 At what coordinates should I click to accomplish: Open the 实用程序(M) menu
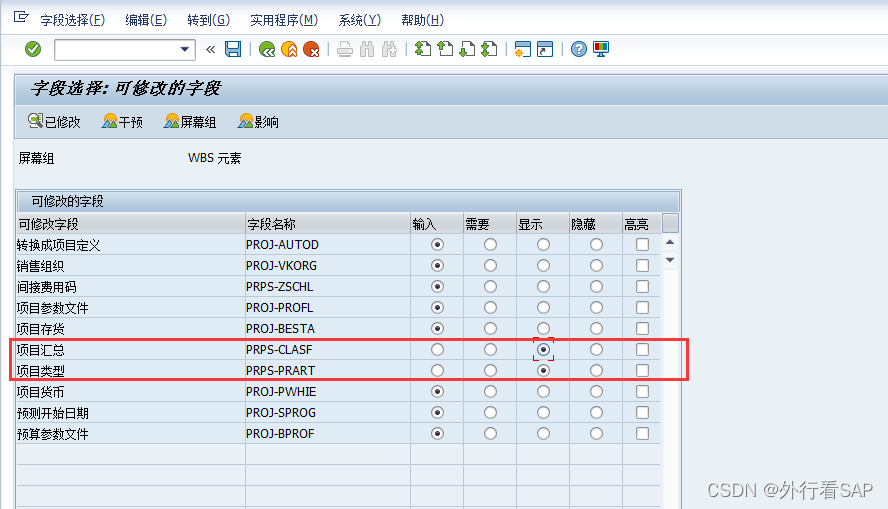pyautogui.click(x=284, y=20)
